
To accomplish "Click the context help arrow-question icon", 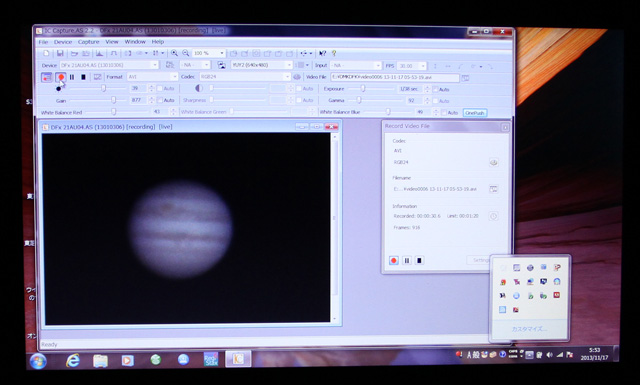I will pos(322,53).
